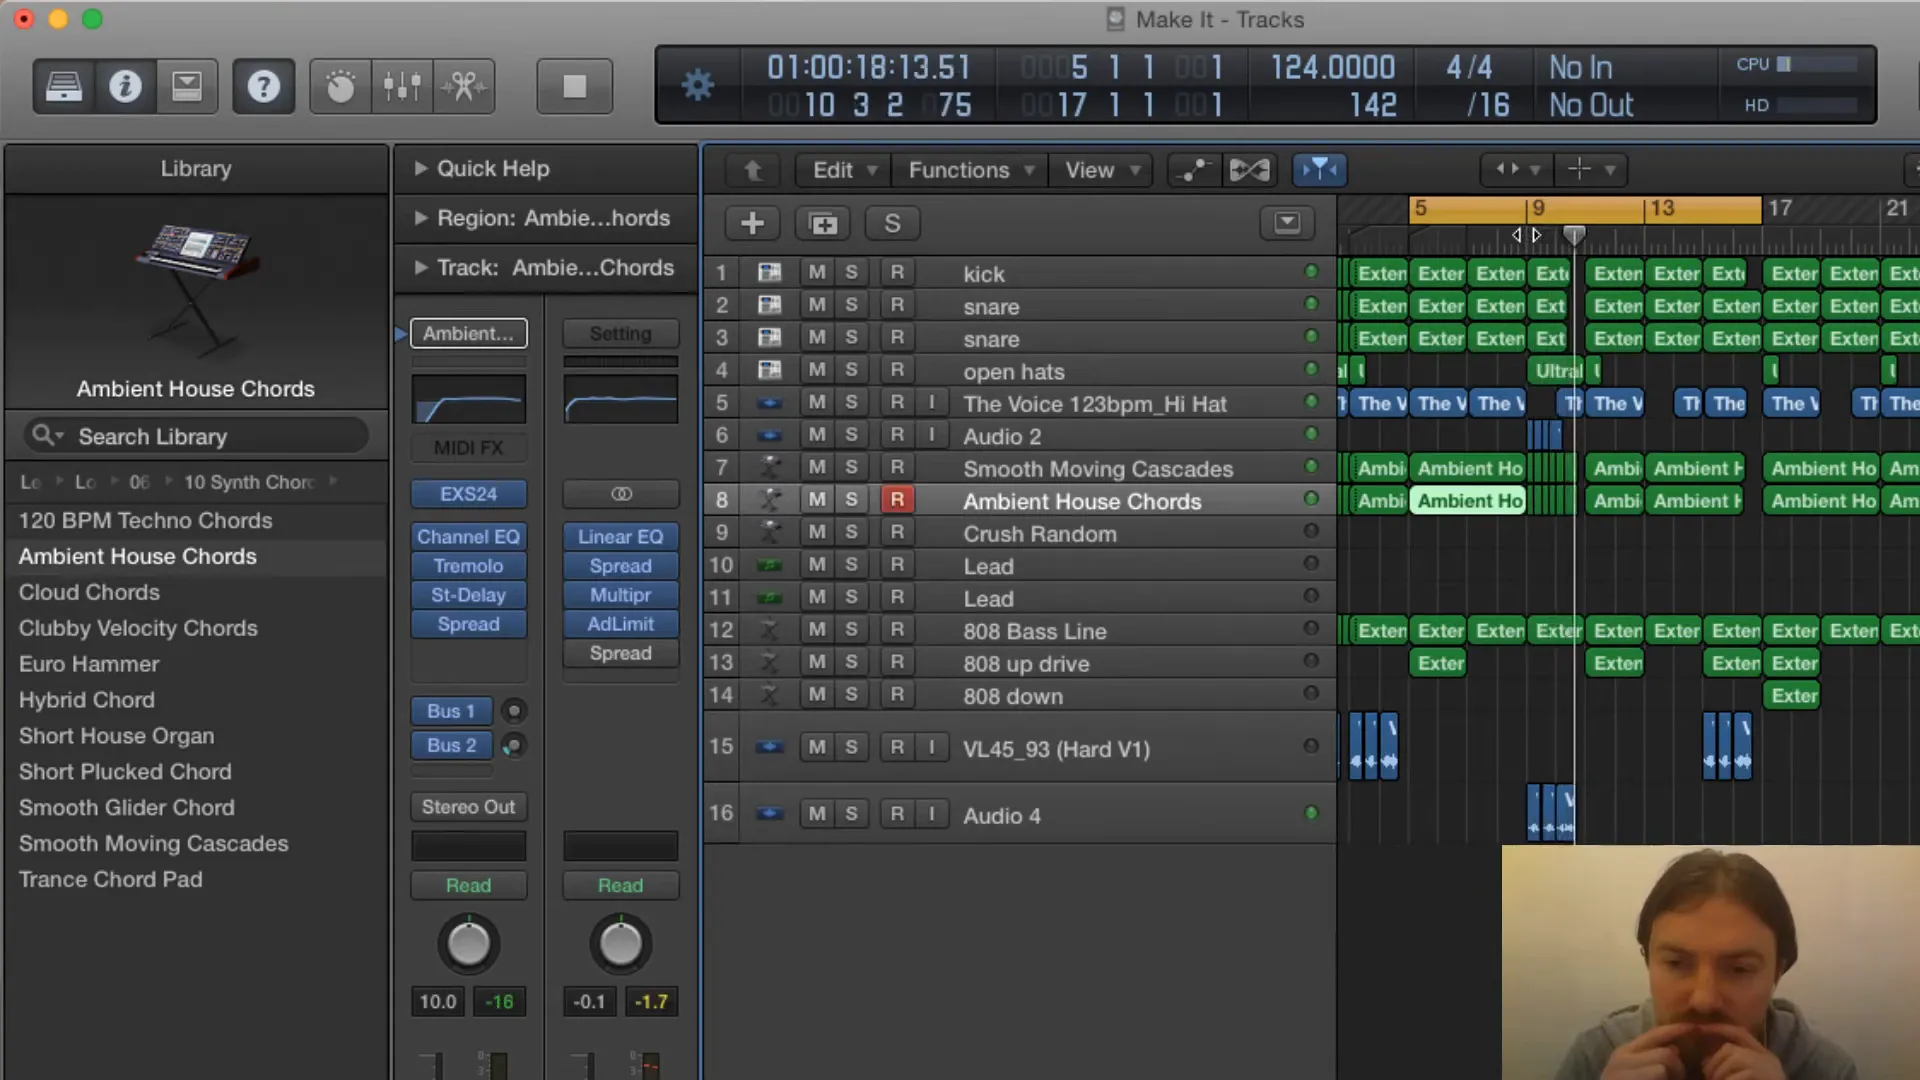Screen dimensions: 1920x1080
Task: Click the kick track drum icon
Action: pyautogui.click(x=769, y=272)
